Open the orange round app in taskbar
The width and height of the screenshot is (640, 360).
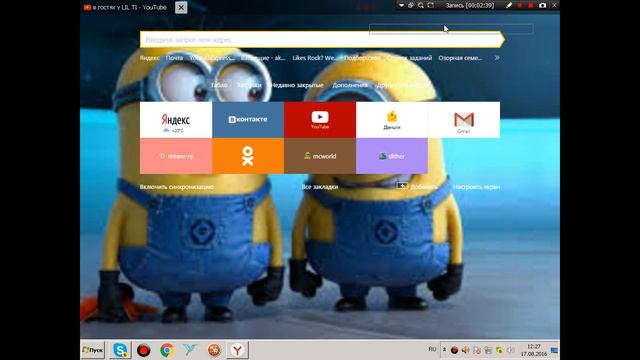point(214,350)
